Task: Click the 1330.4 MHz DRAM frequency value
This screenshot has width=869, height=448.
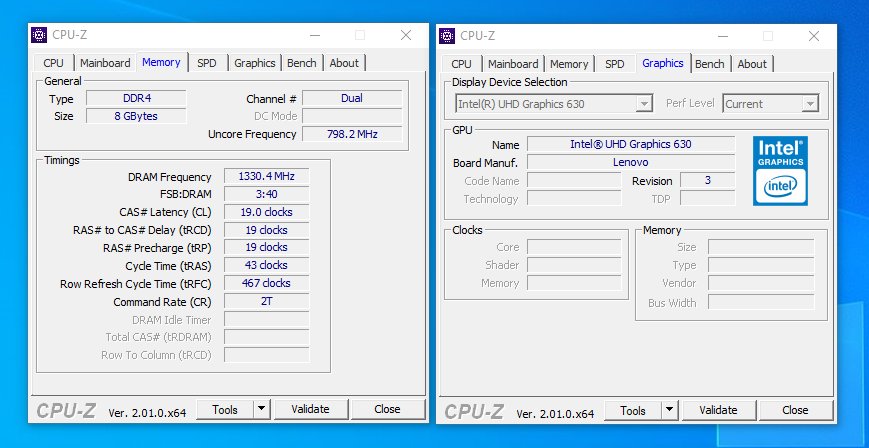Action: (x=267, y=176)
